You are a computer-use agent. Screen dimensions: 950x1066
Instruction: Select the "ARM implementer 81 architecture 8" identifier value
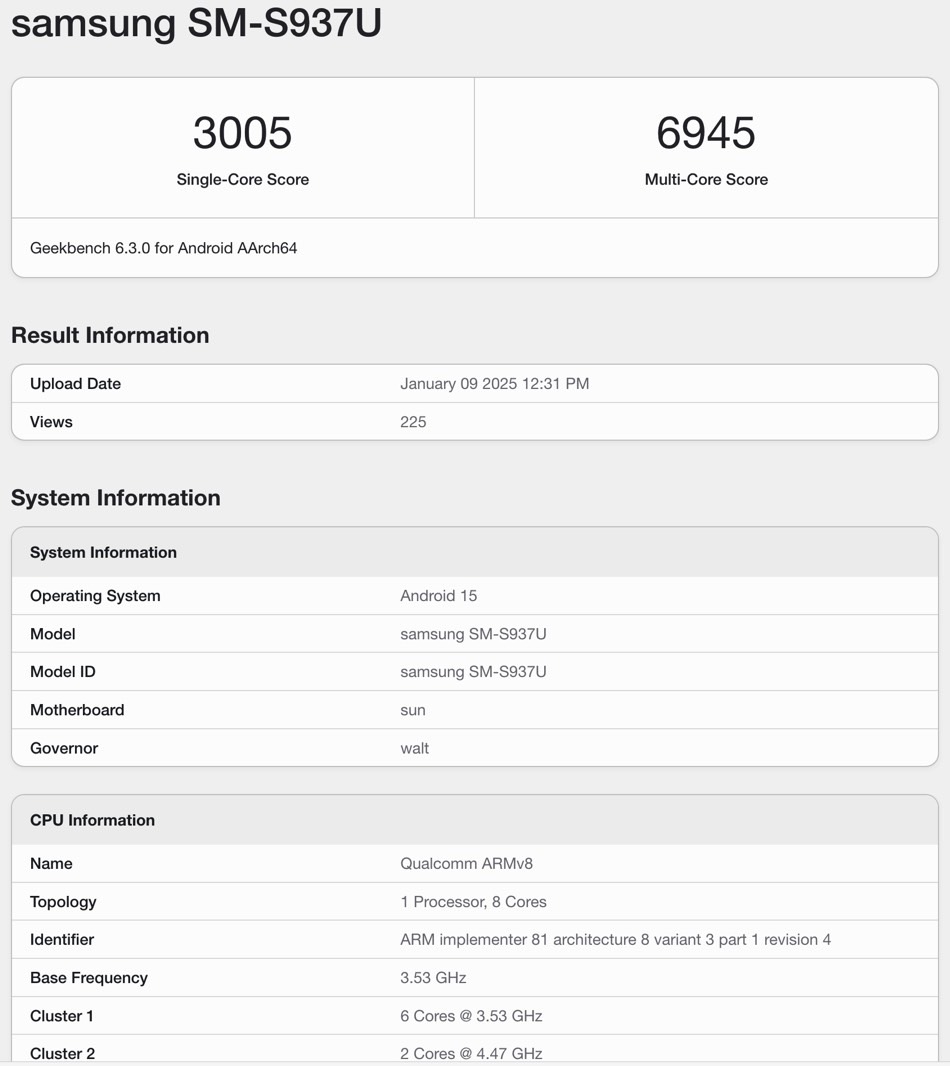pyautogui.click(x=615, y=940)
